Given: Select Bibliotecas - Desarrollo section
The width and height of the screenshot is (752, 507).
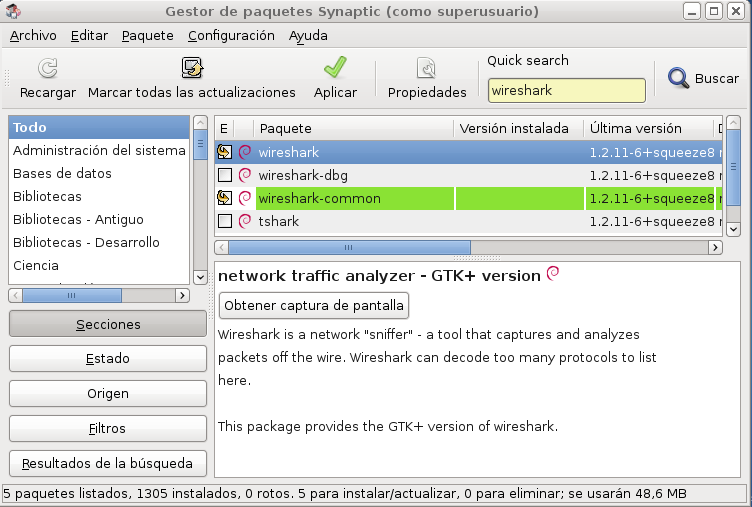Looking at the screenshot, I should (99, 242).
